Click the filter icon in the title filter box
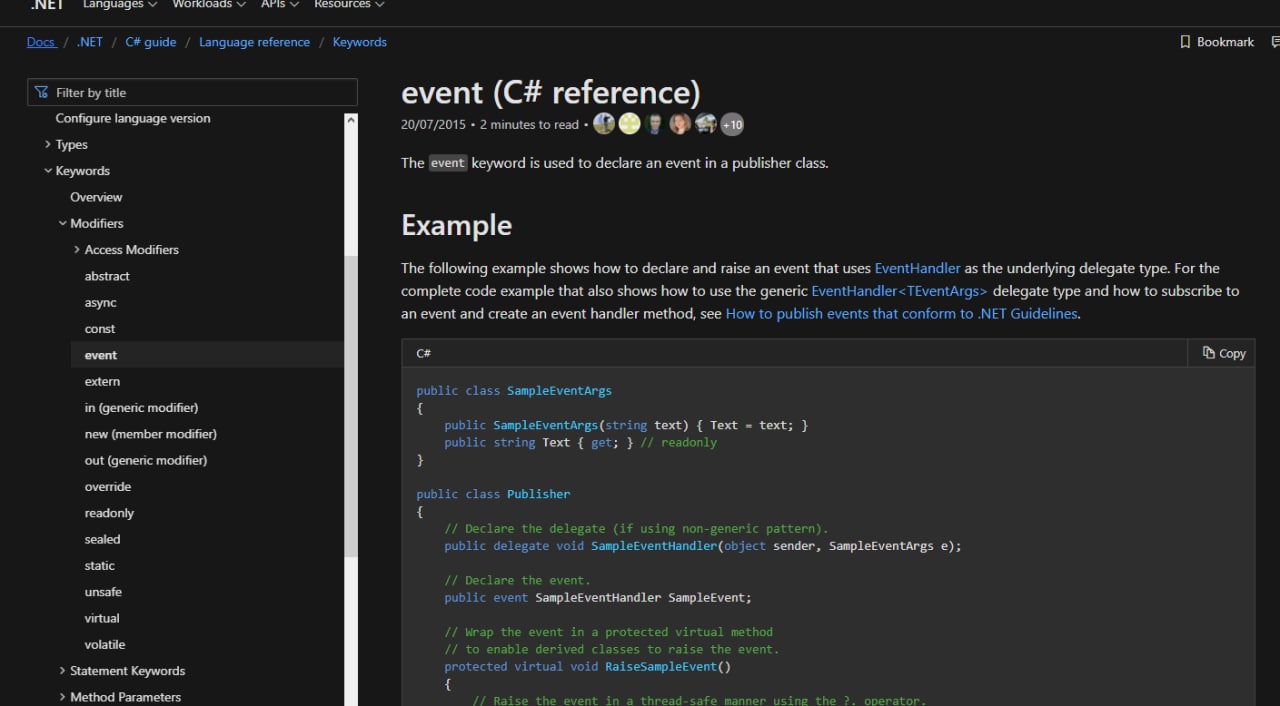The image size is (1280, 706). point(41,92)
